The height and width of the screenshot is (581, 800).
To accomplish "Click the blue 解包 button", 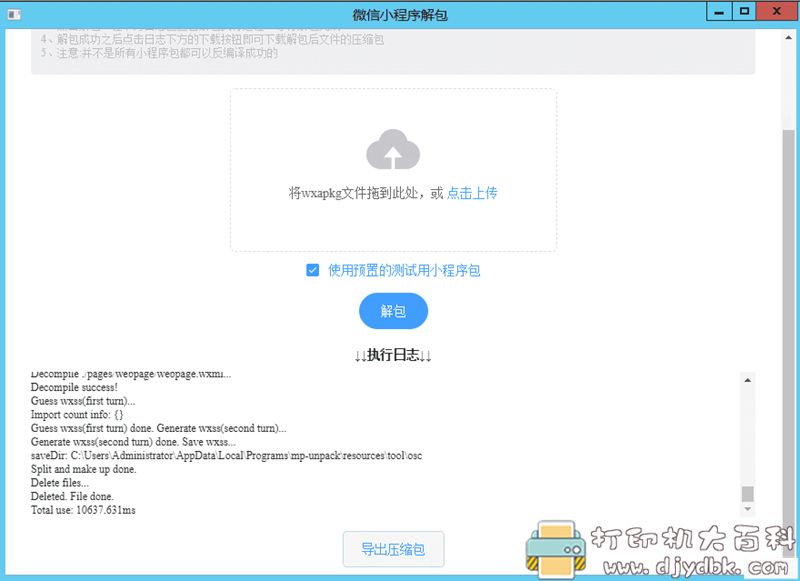I will click(x=393, y=311).
